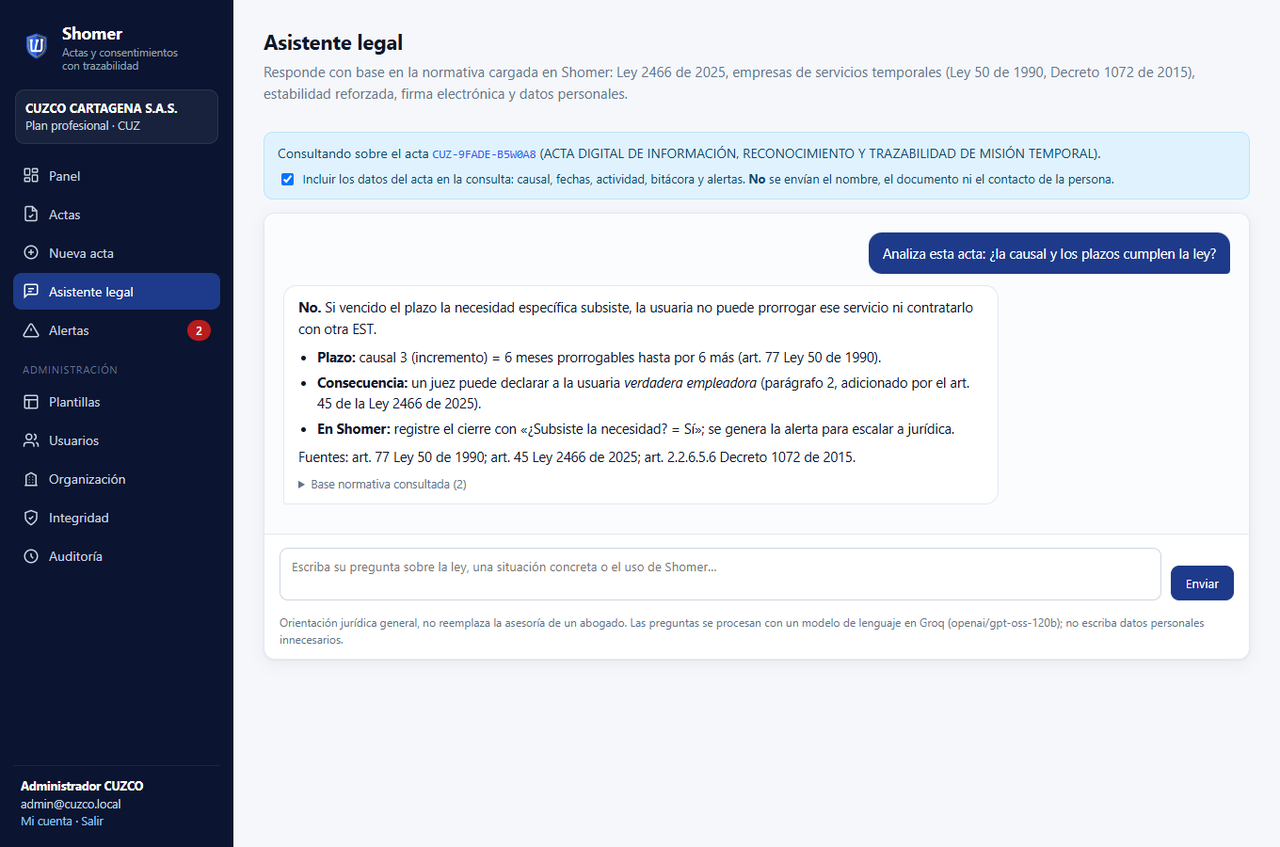1280x847 pixels.
Task: Click the Usuarios people icon
Action: click(x=31, y=441)
